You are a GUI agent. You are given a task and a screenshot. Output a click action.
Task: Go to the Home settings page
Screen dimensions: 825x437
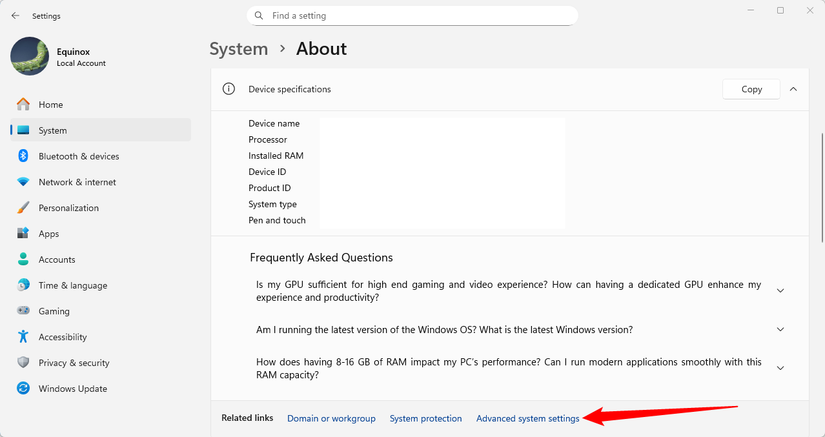click(x=50, y=105)
